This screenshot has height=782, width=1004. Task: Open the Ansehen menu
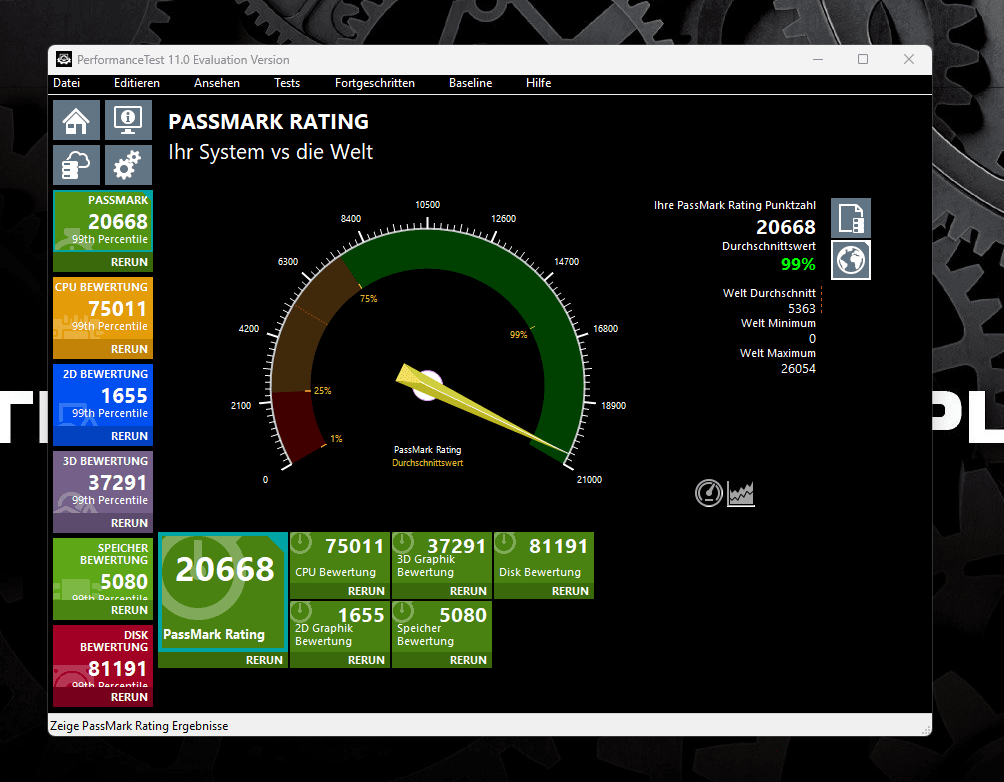click(217, 83)
